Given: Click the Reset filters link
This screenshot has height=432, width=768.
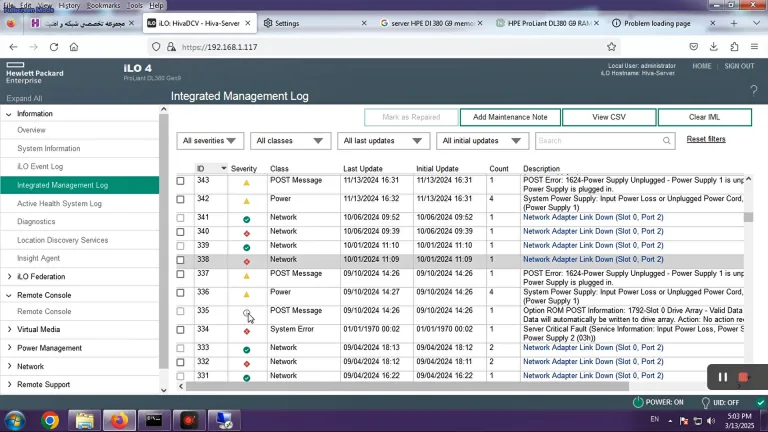Looking at the screenshot, I should (x=706, y=139).
